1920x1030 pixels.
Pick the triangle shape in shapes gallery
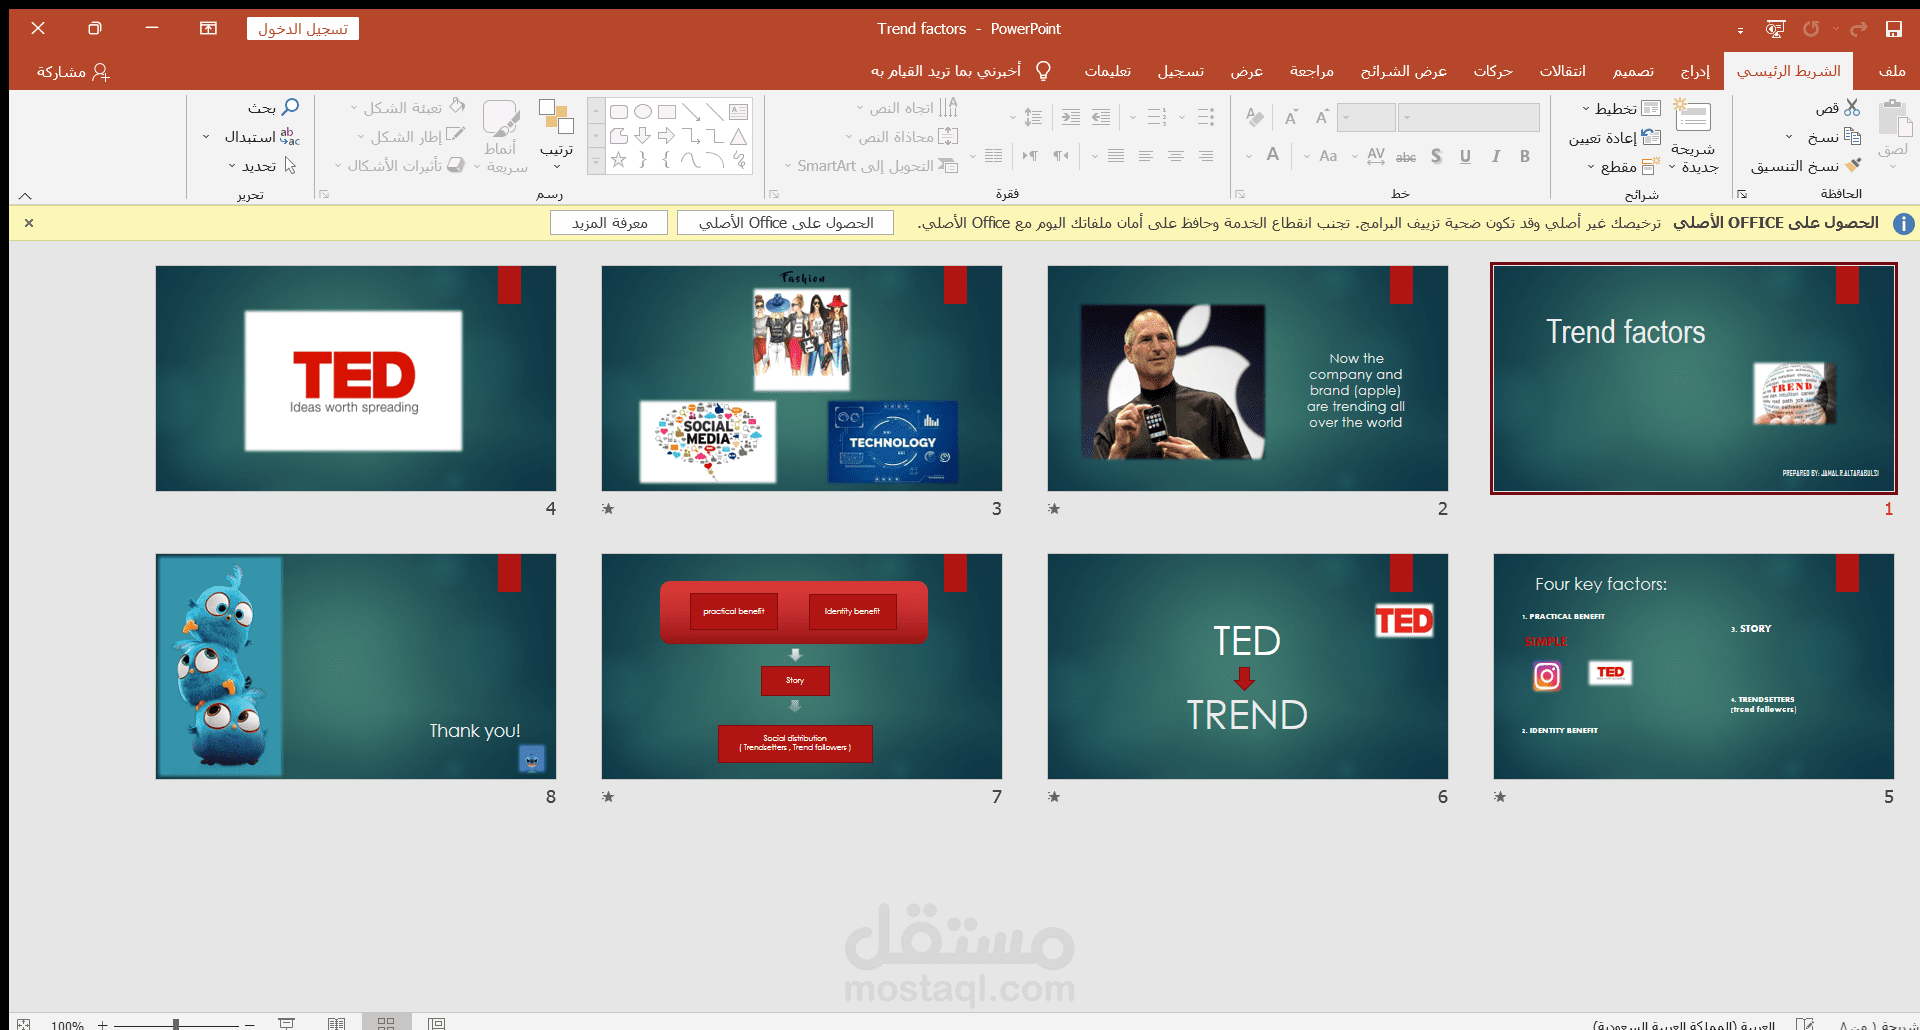click(739, 136)
